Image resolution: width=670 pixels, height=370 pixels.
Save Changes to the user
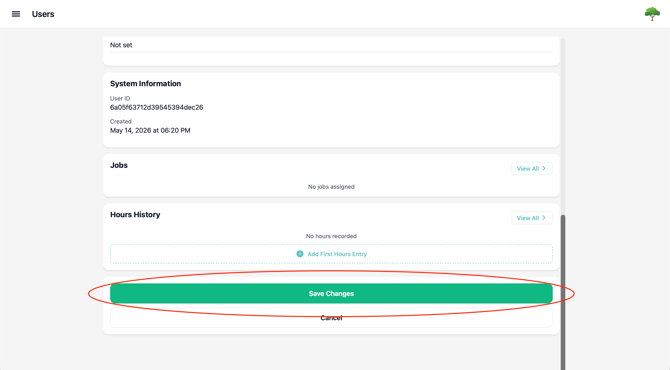tap(331, 294)
